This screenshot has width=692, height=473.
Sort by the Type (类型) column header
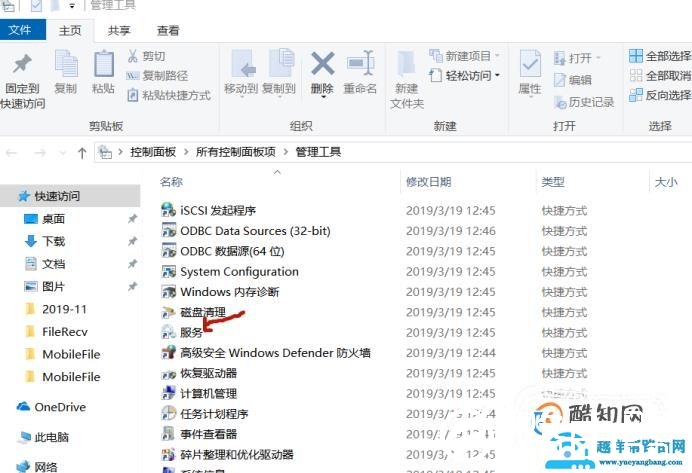[x=553, y=182]
